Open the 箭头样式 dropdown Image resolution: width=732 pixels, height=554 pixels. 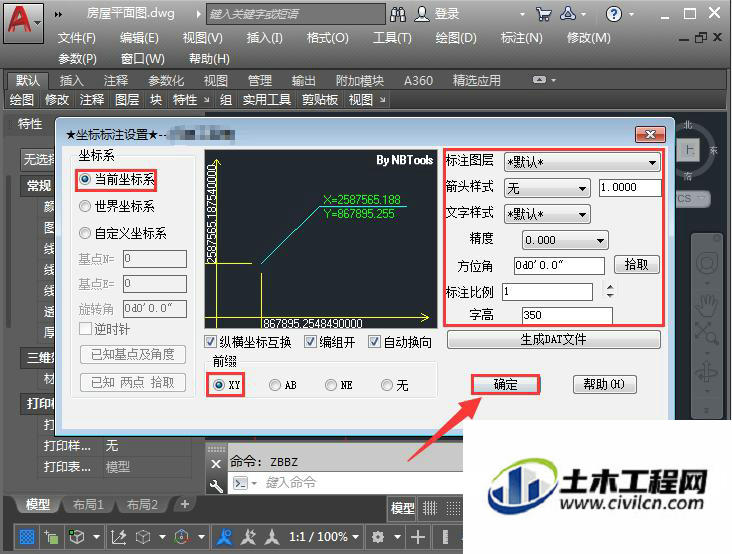click(x=547, y=189)
